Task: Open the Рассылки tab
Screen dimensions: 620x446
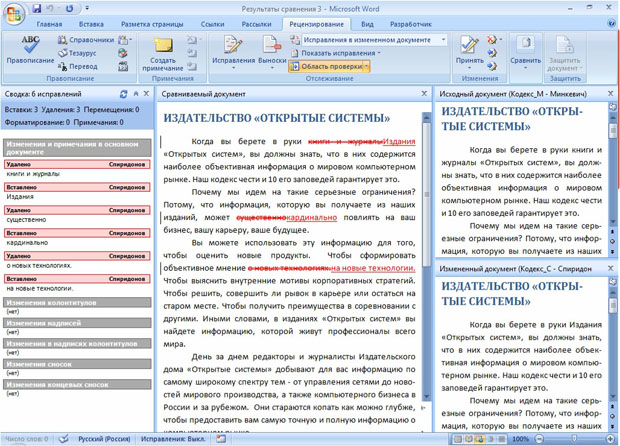Action: coord(256,24)
